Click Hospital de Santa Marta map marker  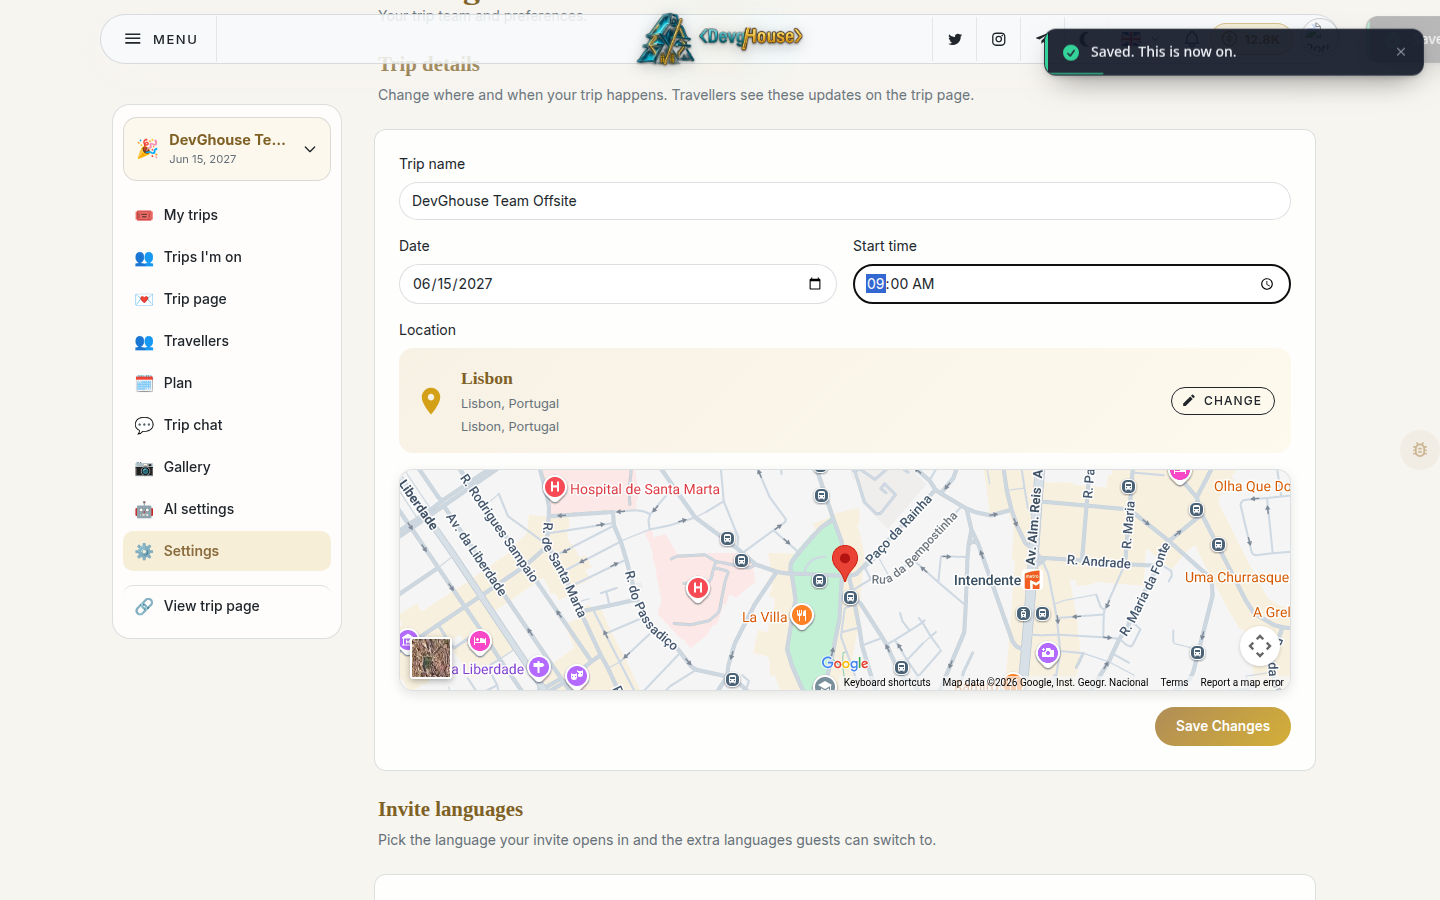coord(555,488)
